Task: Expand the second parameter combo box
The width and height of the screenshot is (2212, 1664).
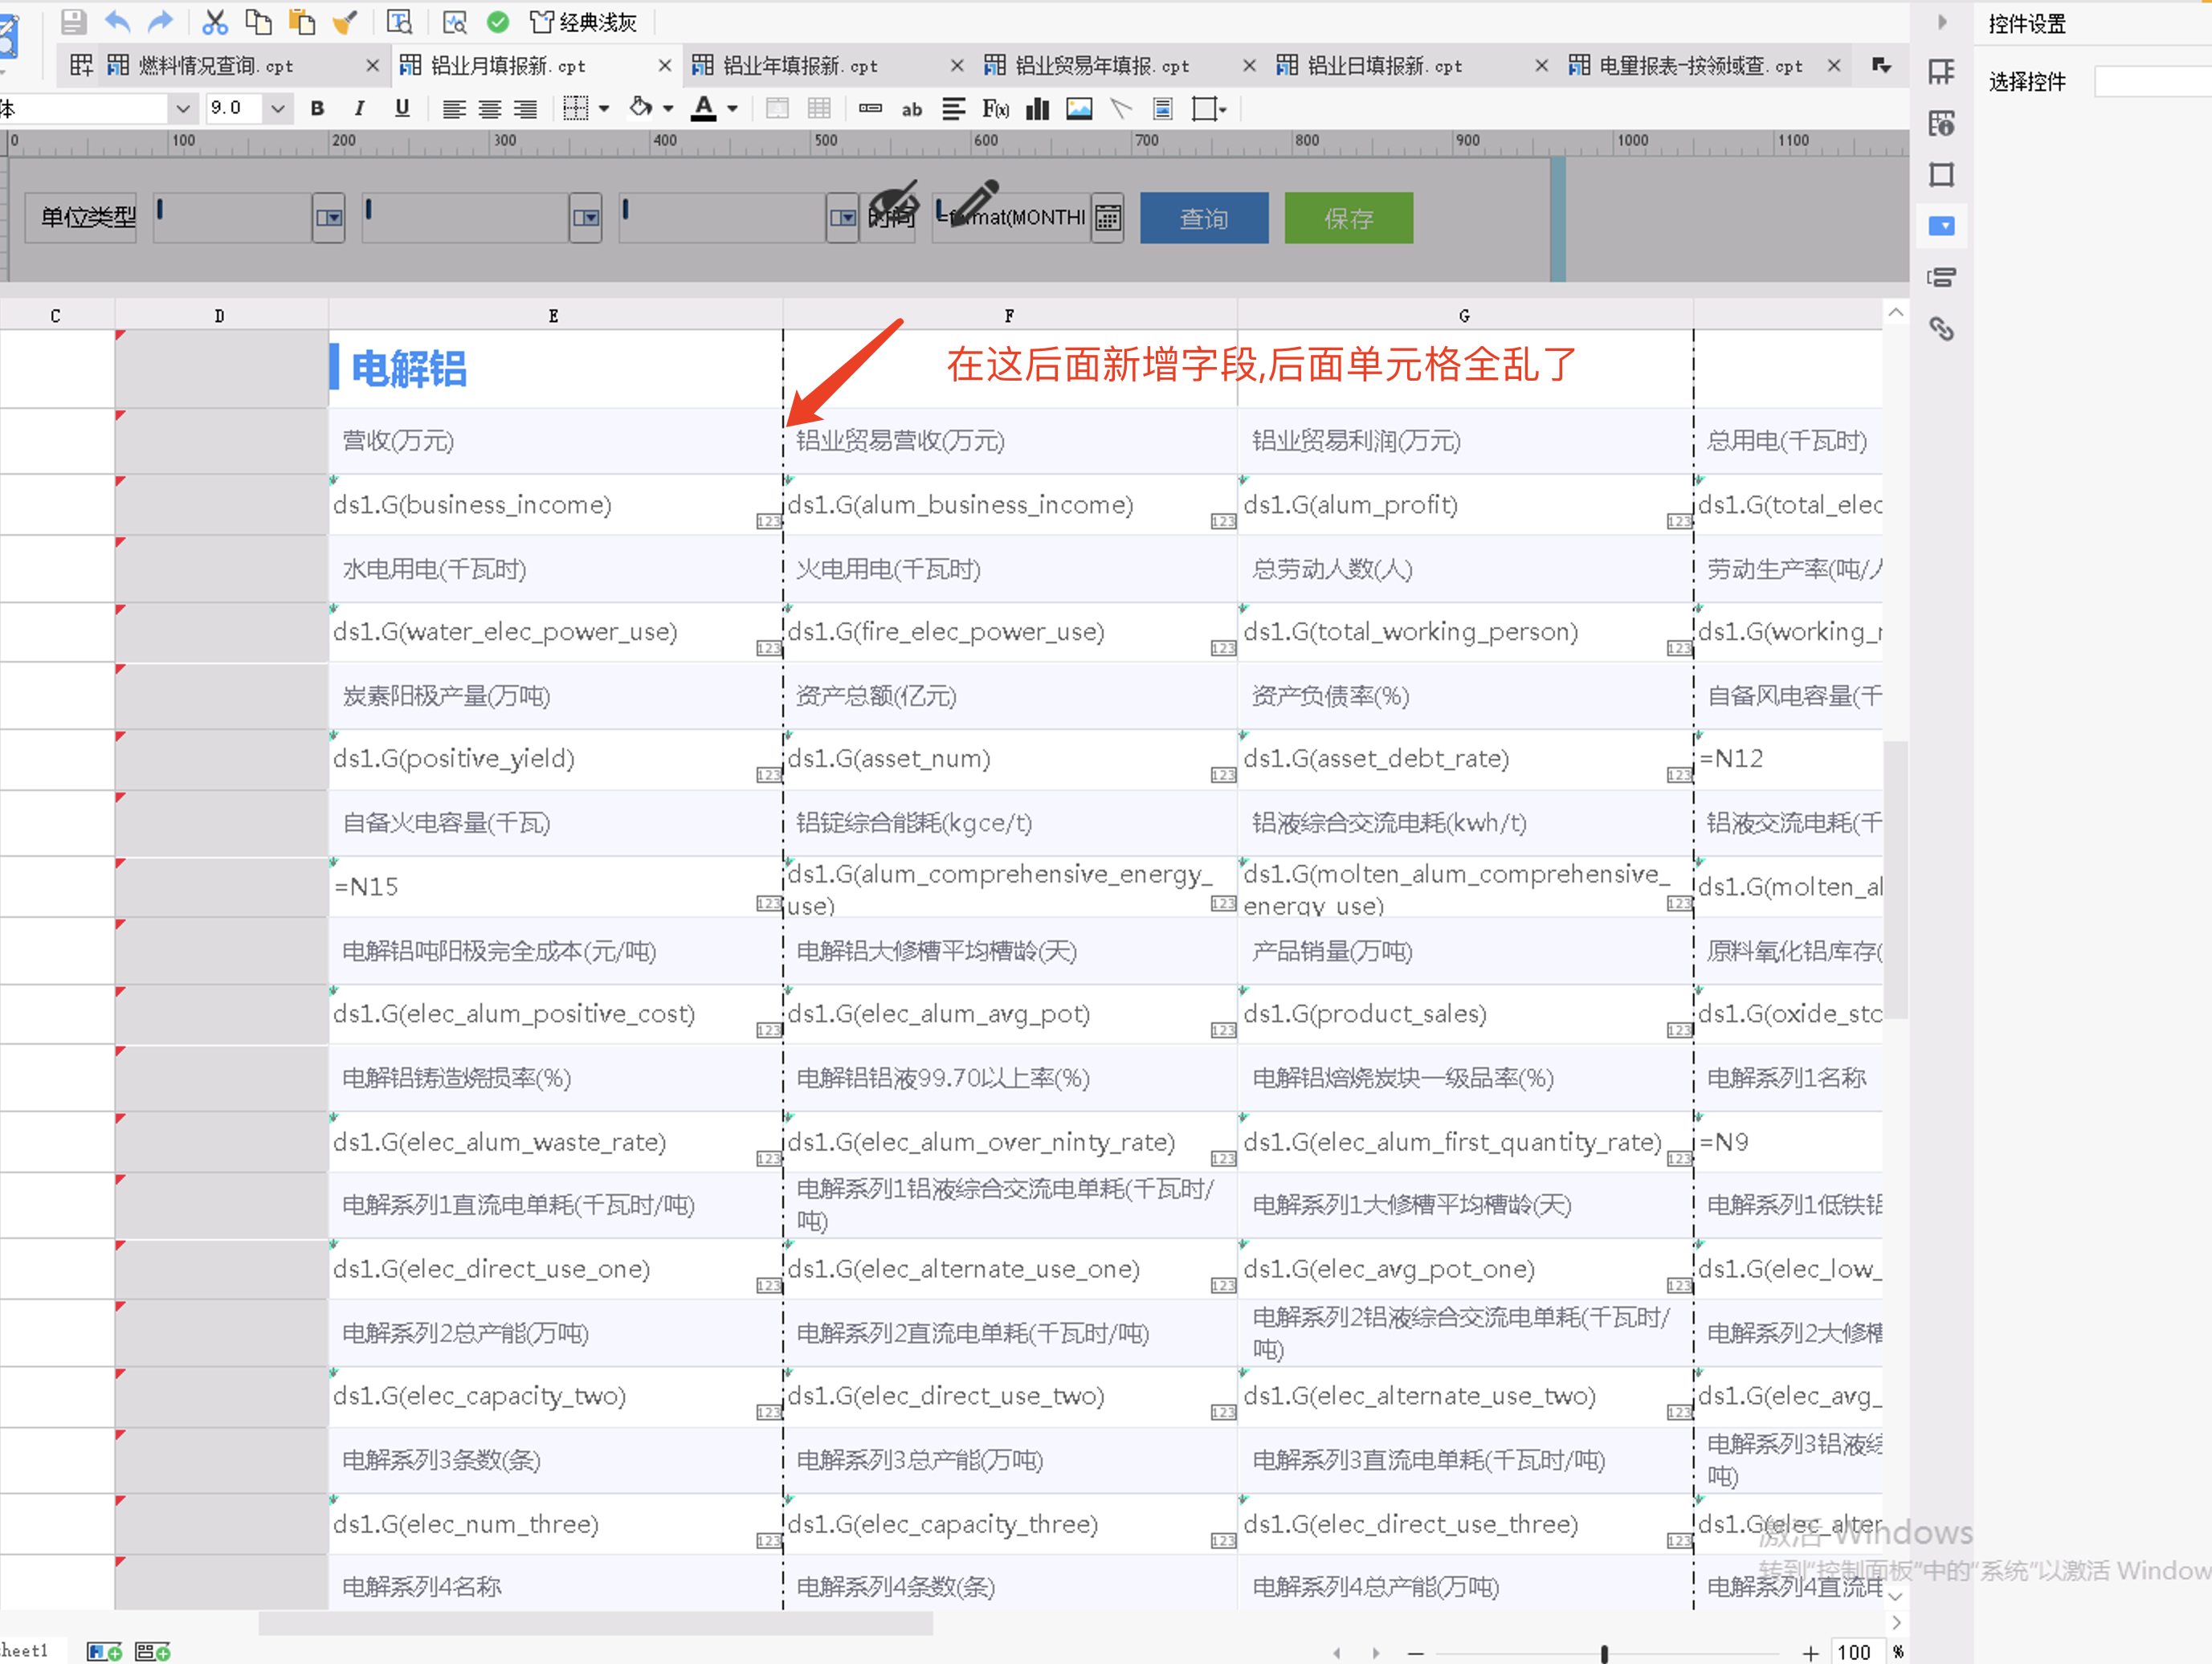Action: point(585,218)
